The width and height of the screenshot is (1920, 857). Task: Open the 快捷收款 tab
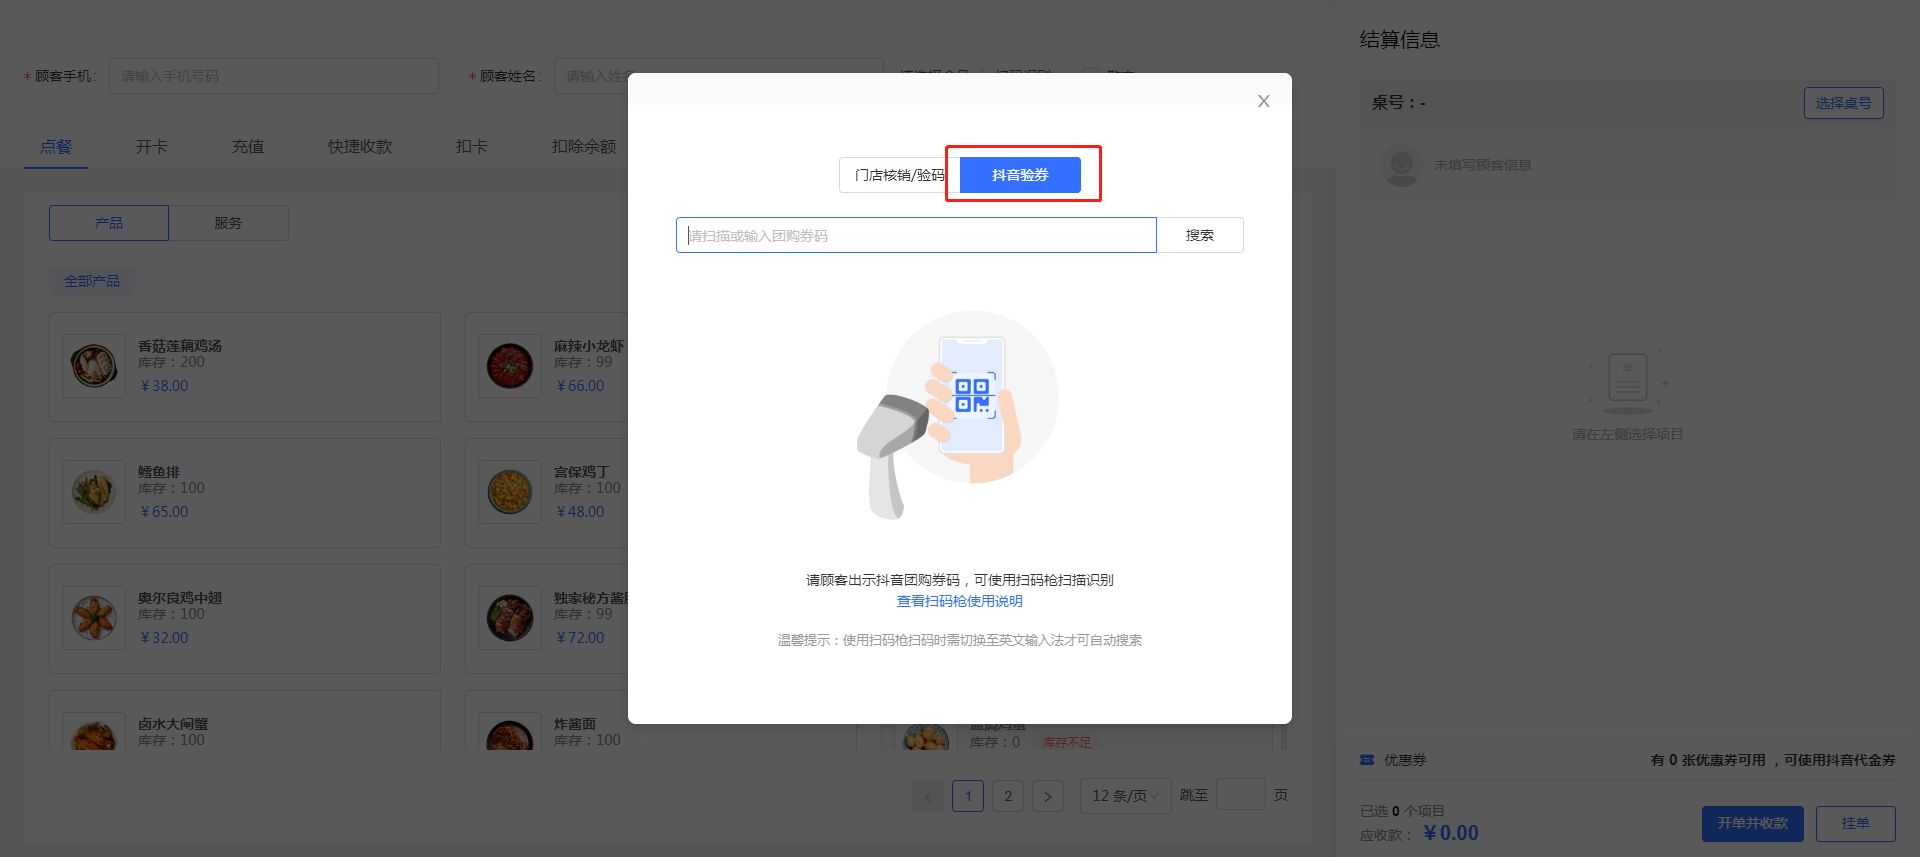click(x=360, y=147)
